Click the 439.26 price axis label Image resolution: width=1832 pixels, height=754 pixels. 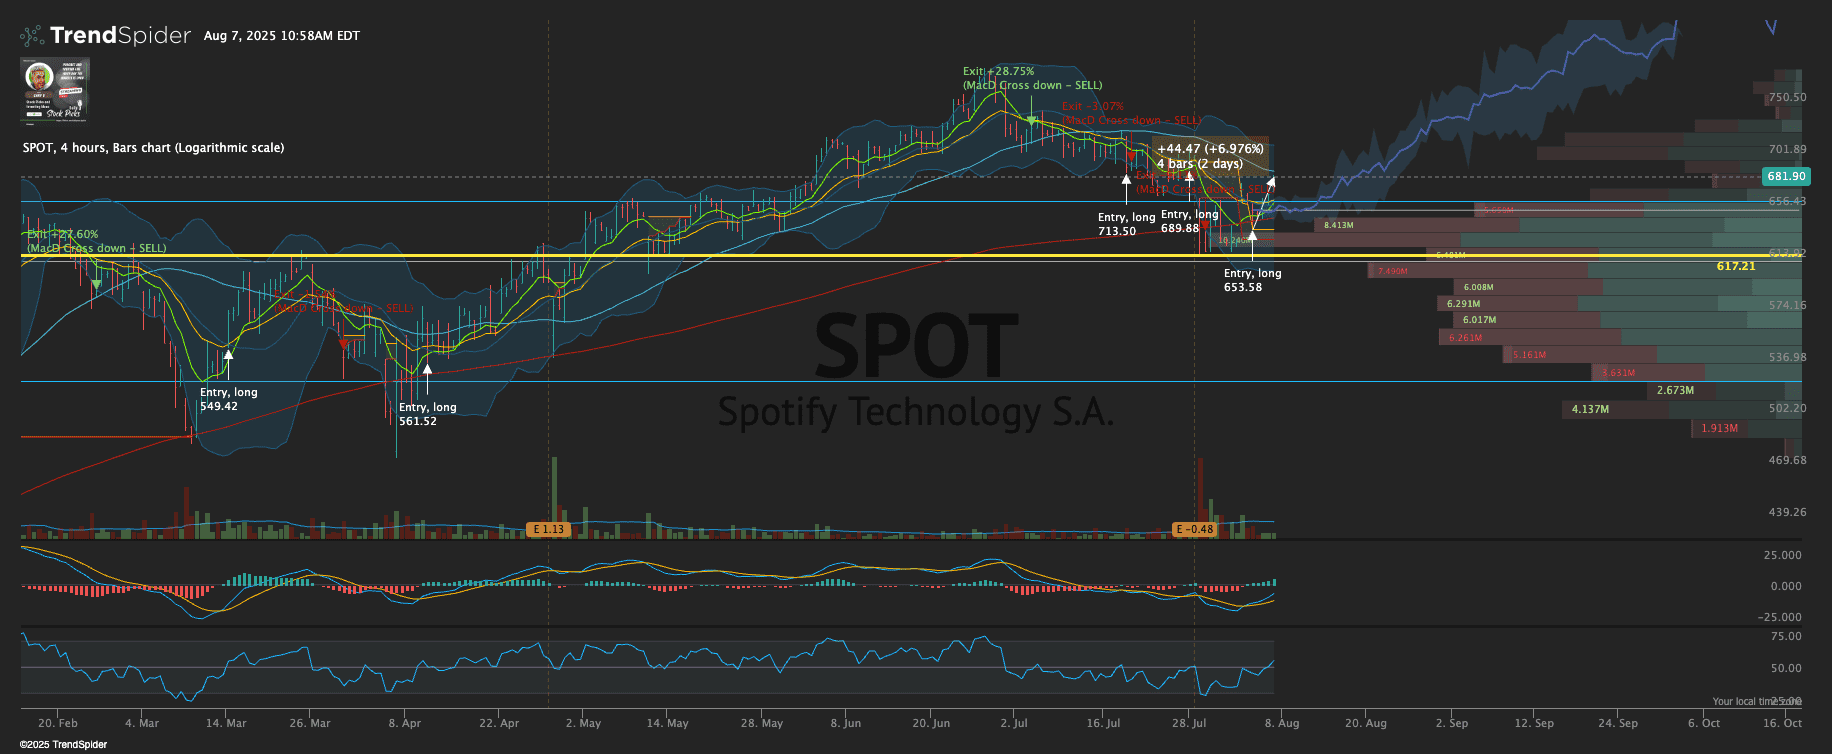click(1787, 512)
